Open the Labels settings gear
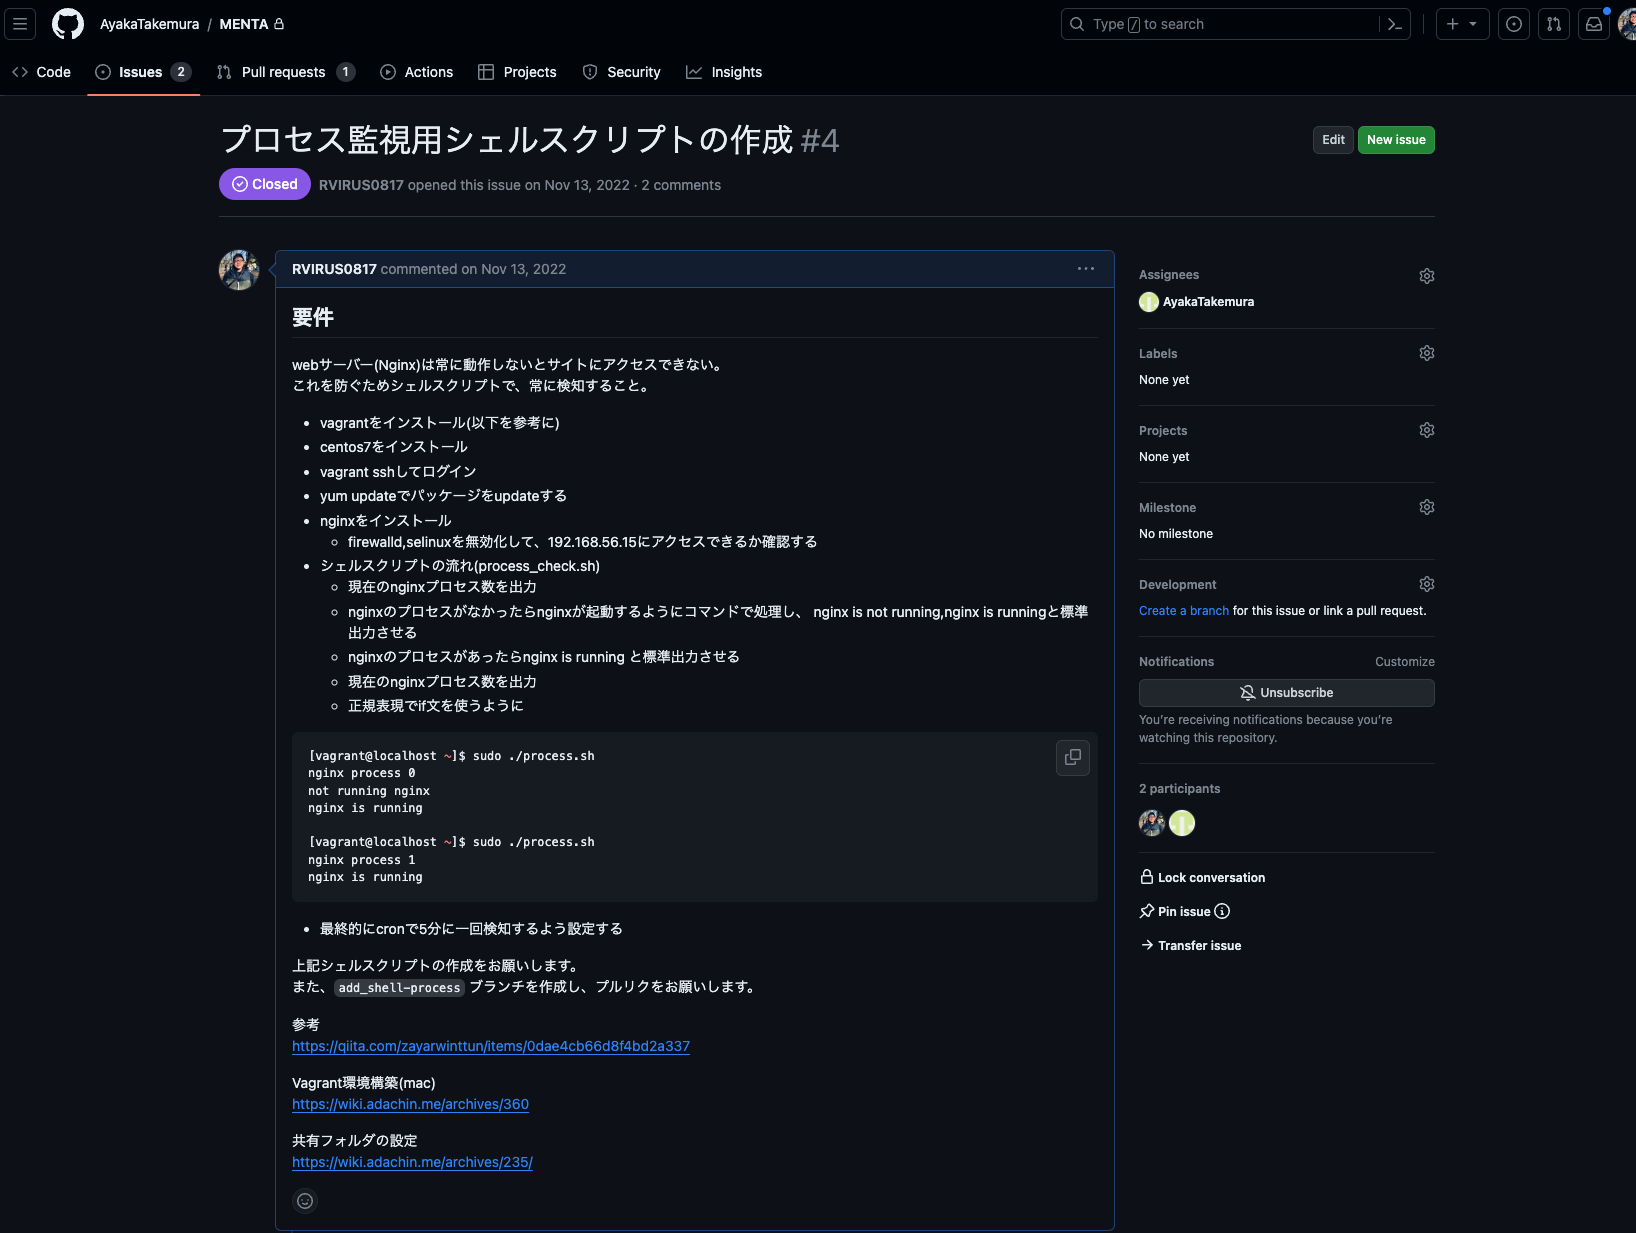1636x1233 pixels. tap(1426, 353)
